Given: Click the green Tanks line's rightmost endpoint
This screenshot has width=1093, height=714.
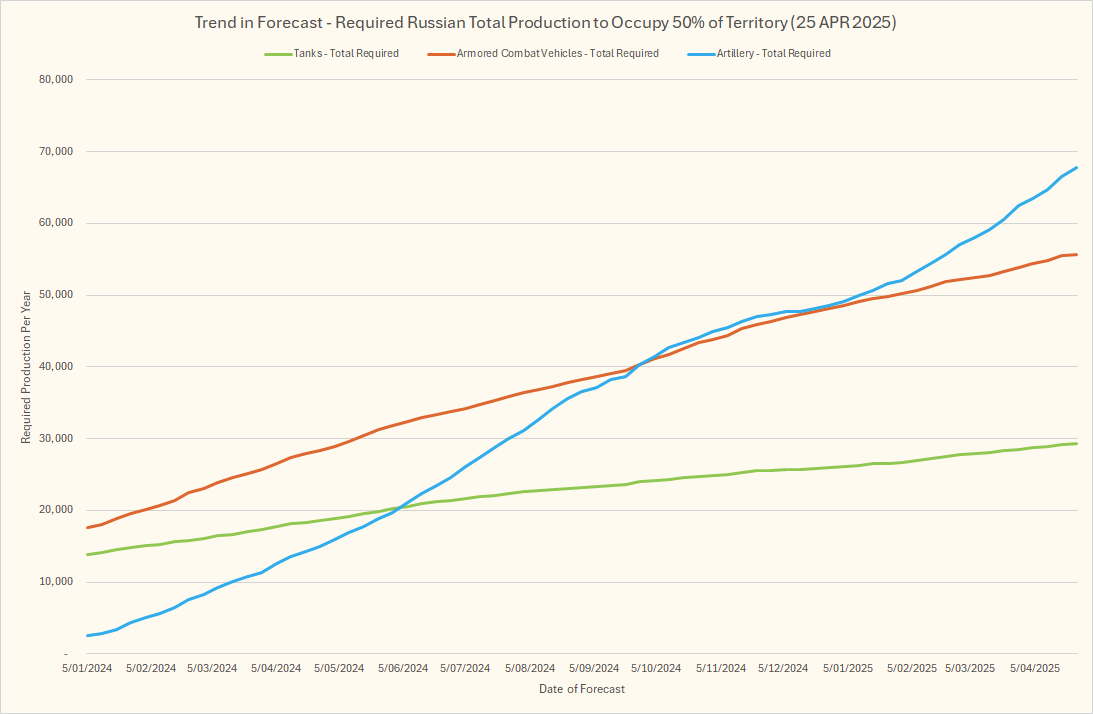Looking at the screenshot, I should (1076, 443).
